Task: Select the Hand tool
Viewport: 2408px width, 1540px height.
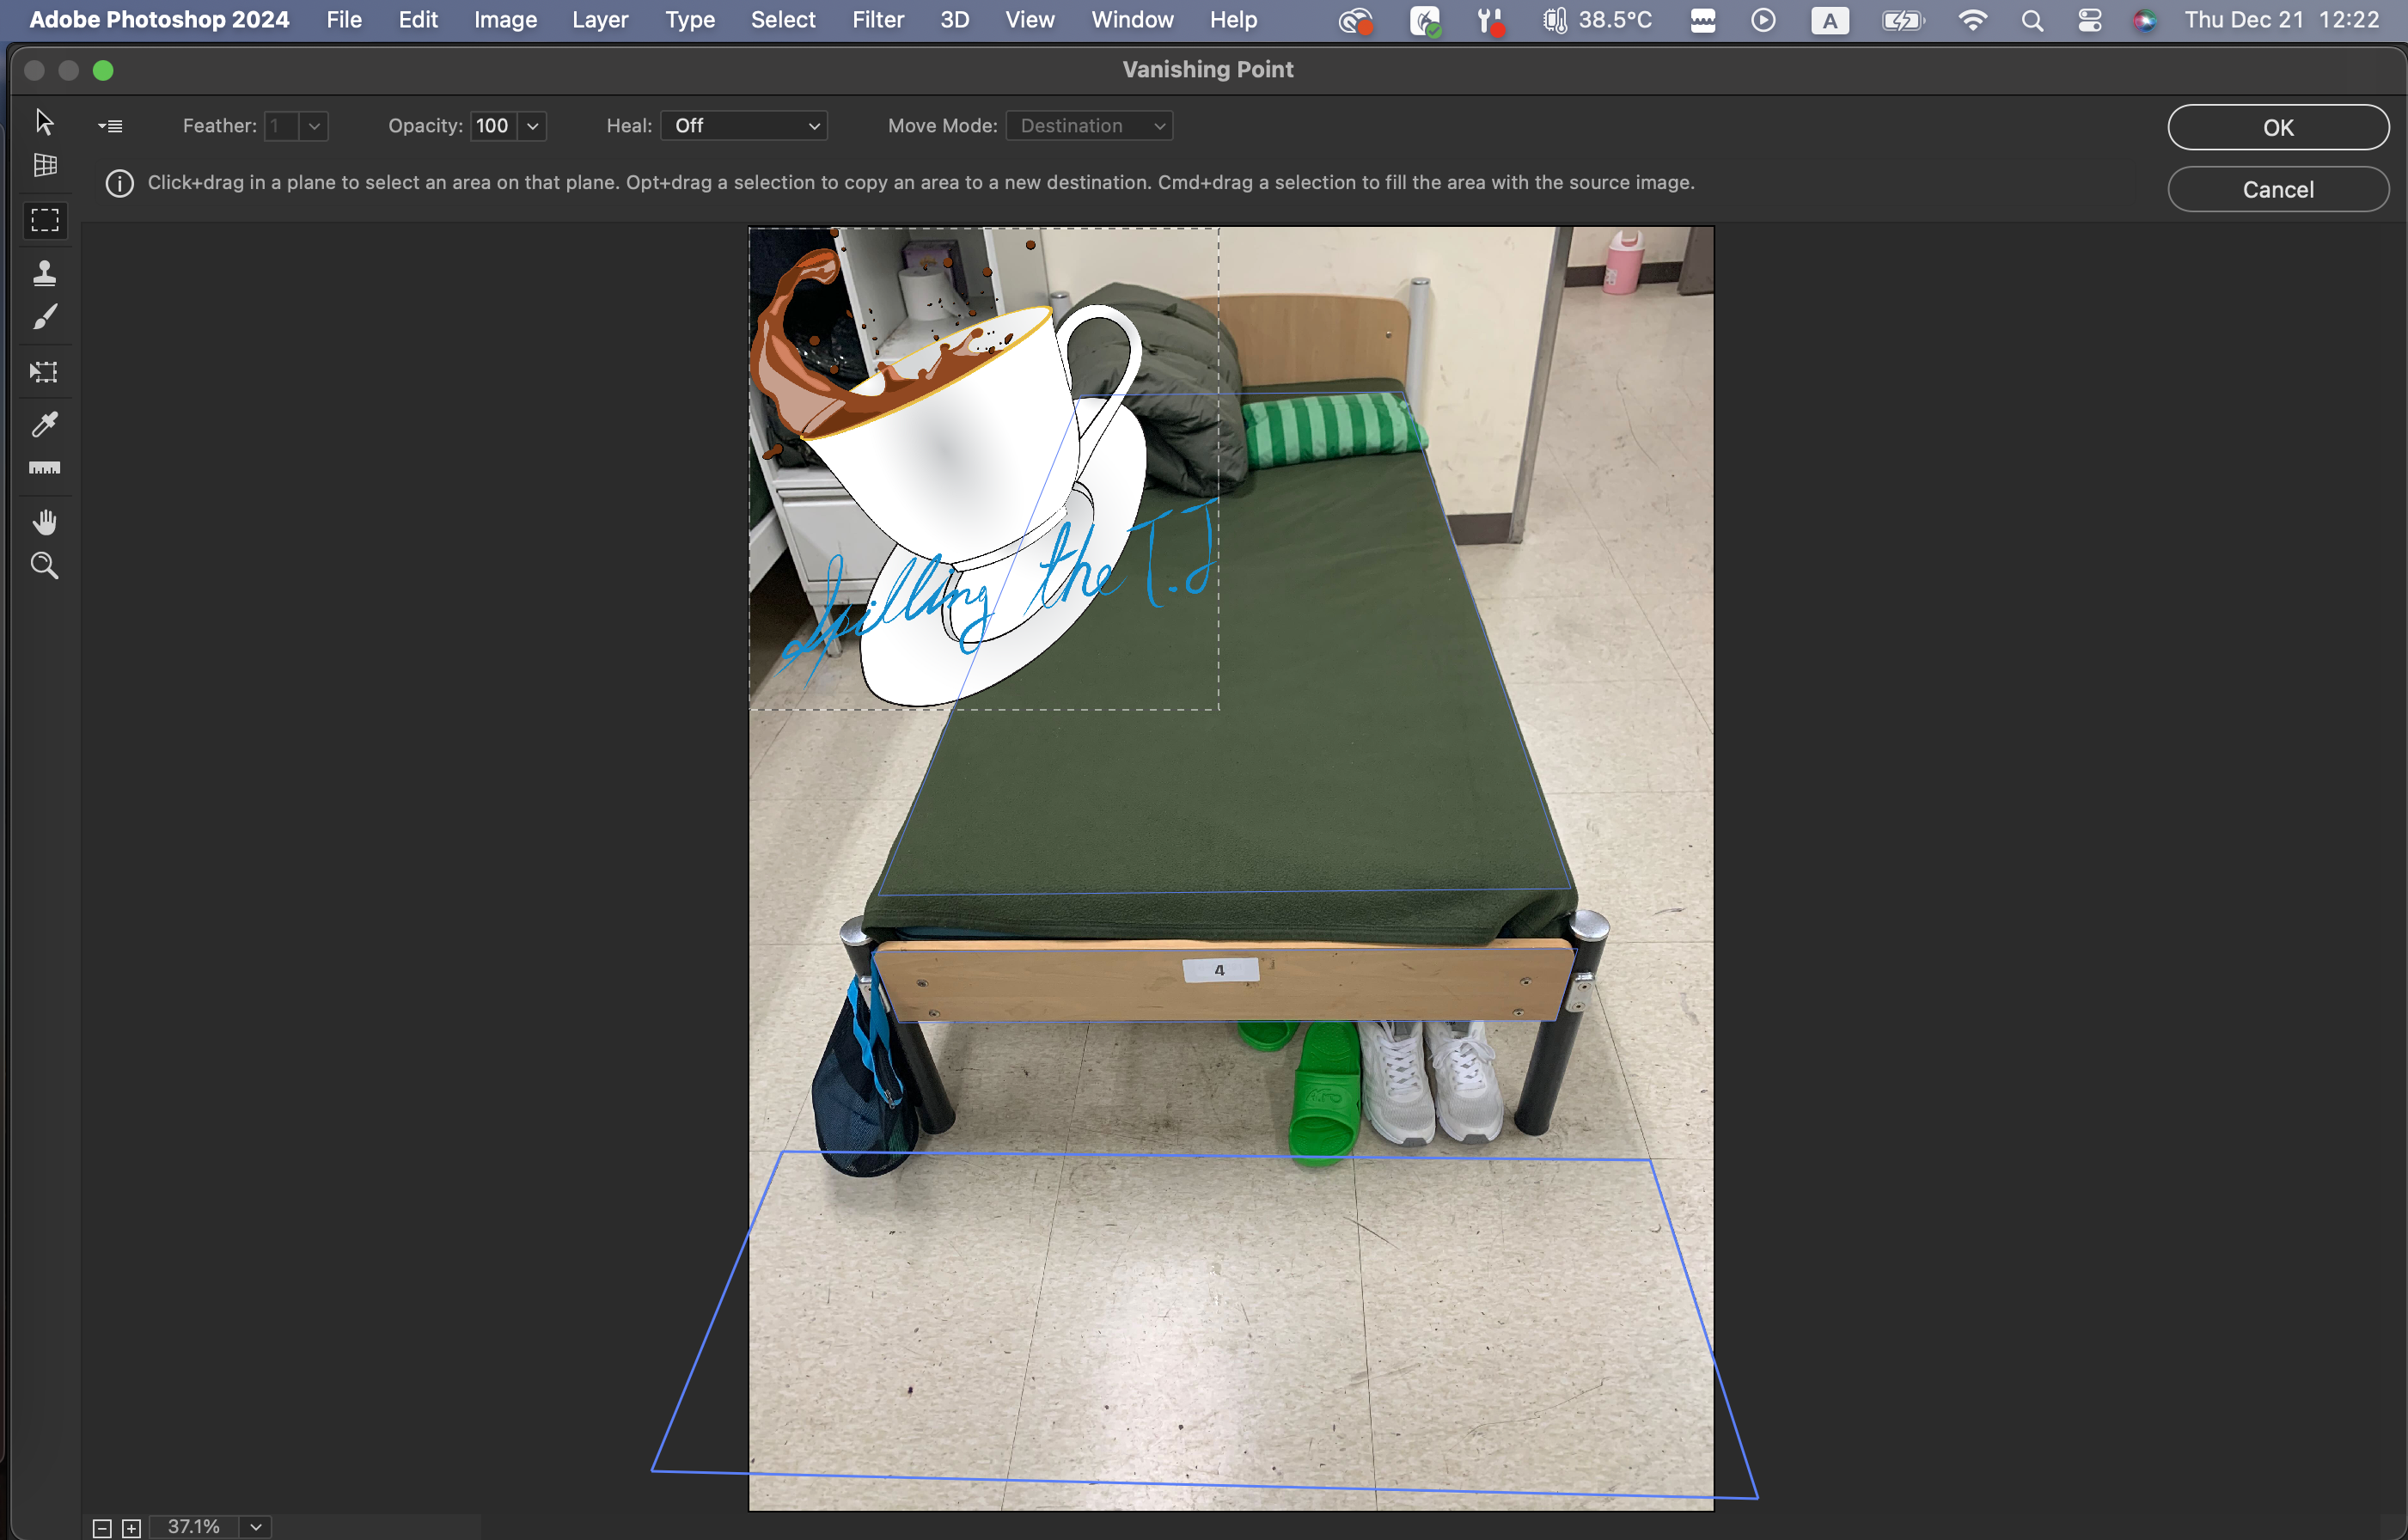Action: click(x=44, y=521)
